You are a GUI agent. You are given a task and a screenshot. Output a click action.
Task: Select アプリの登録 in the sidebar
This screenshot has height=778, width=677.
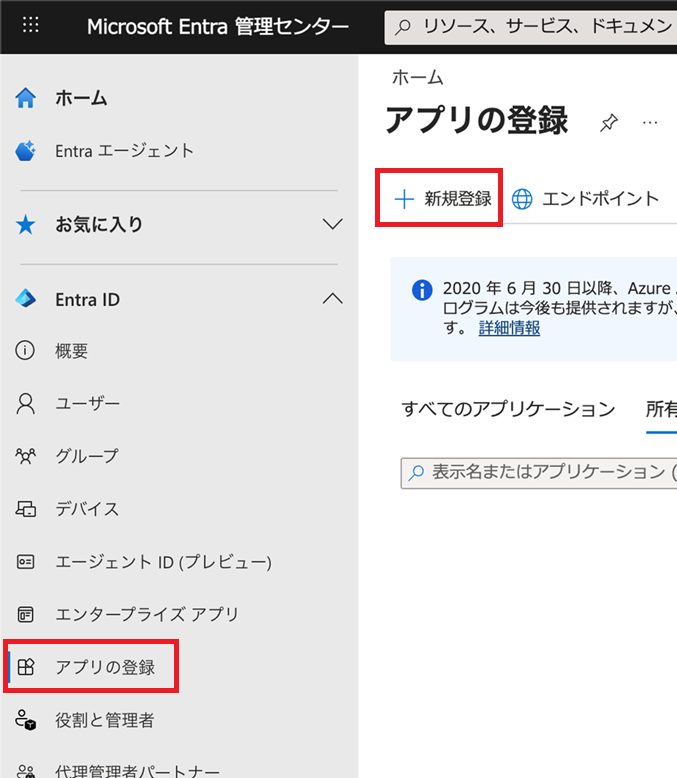pos(104,667)
